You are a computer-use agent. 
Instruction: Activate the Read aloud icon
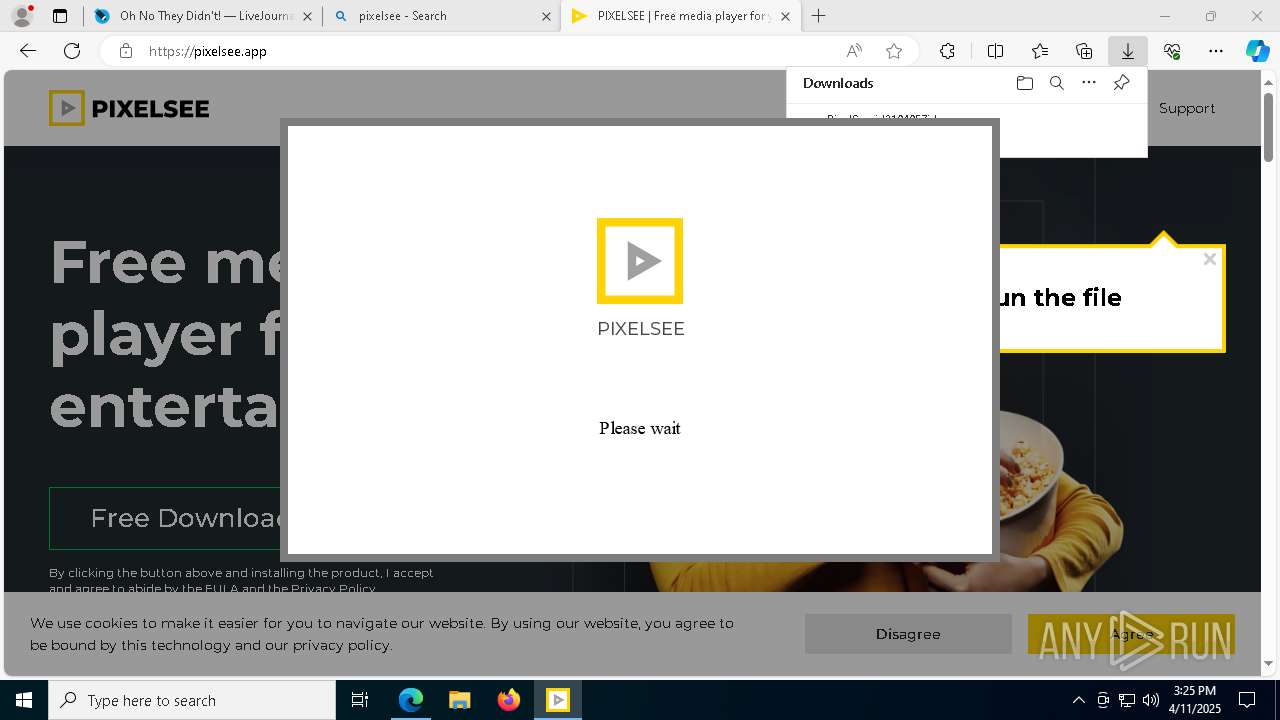pos(854,51)
